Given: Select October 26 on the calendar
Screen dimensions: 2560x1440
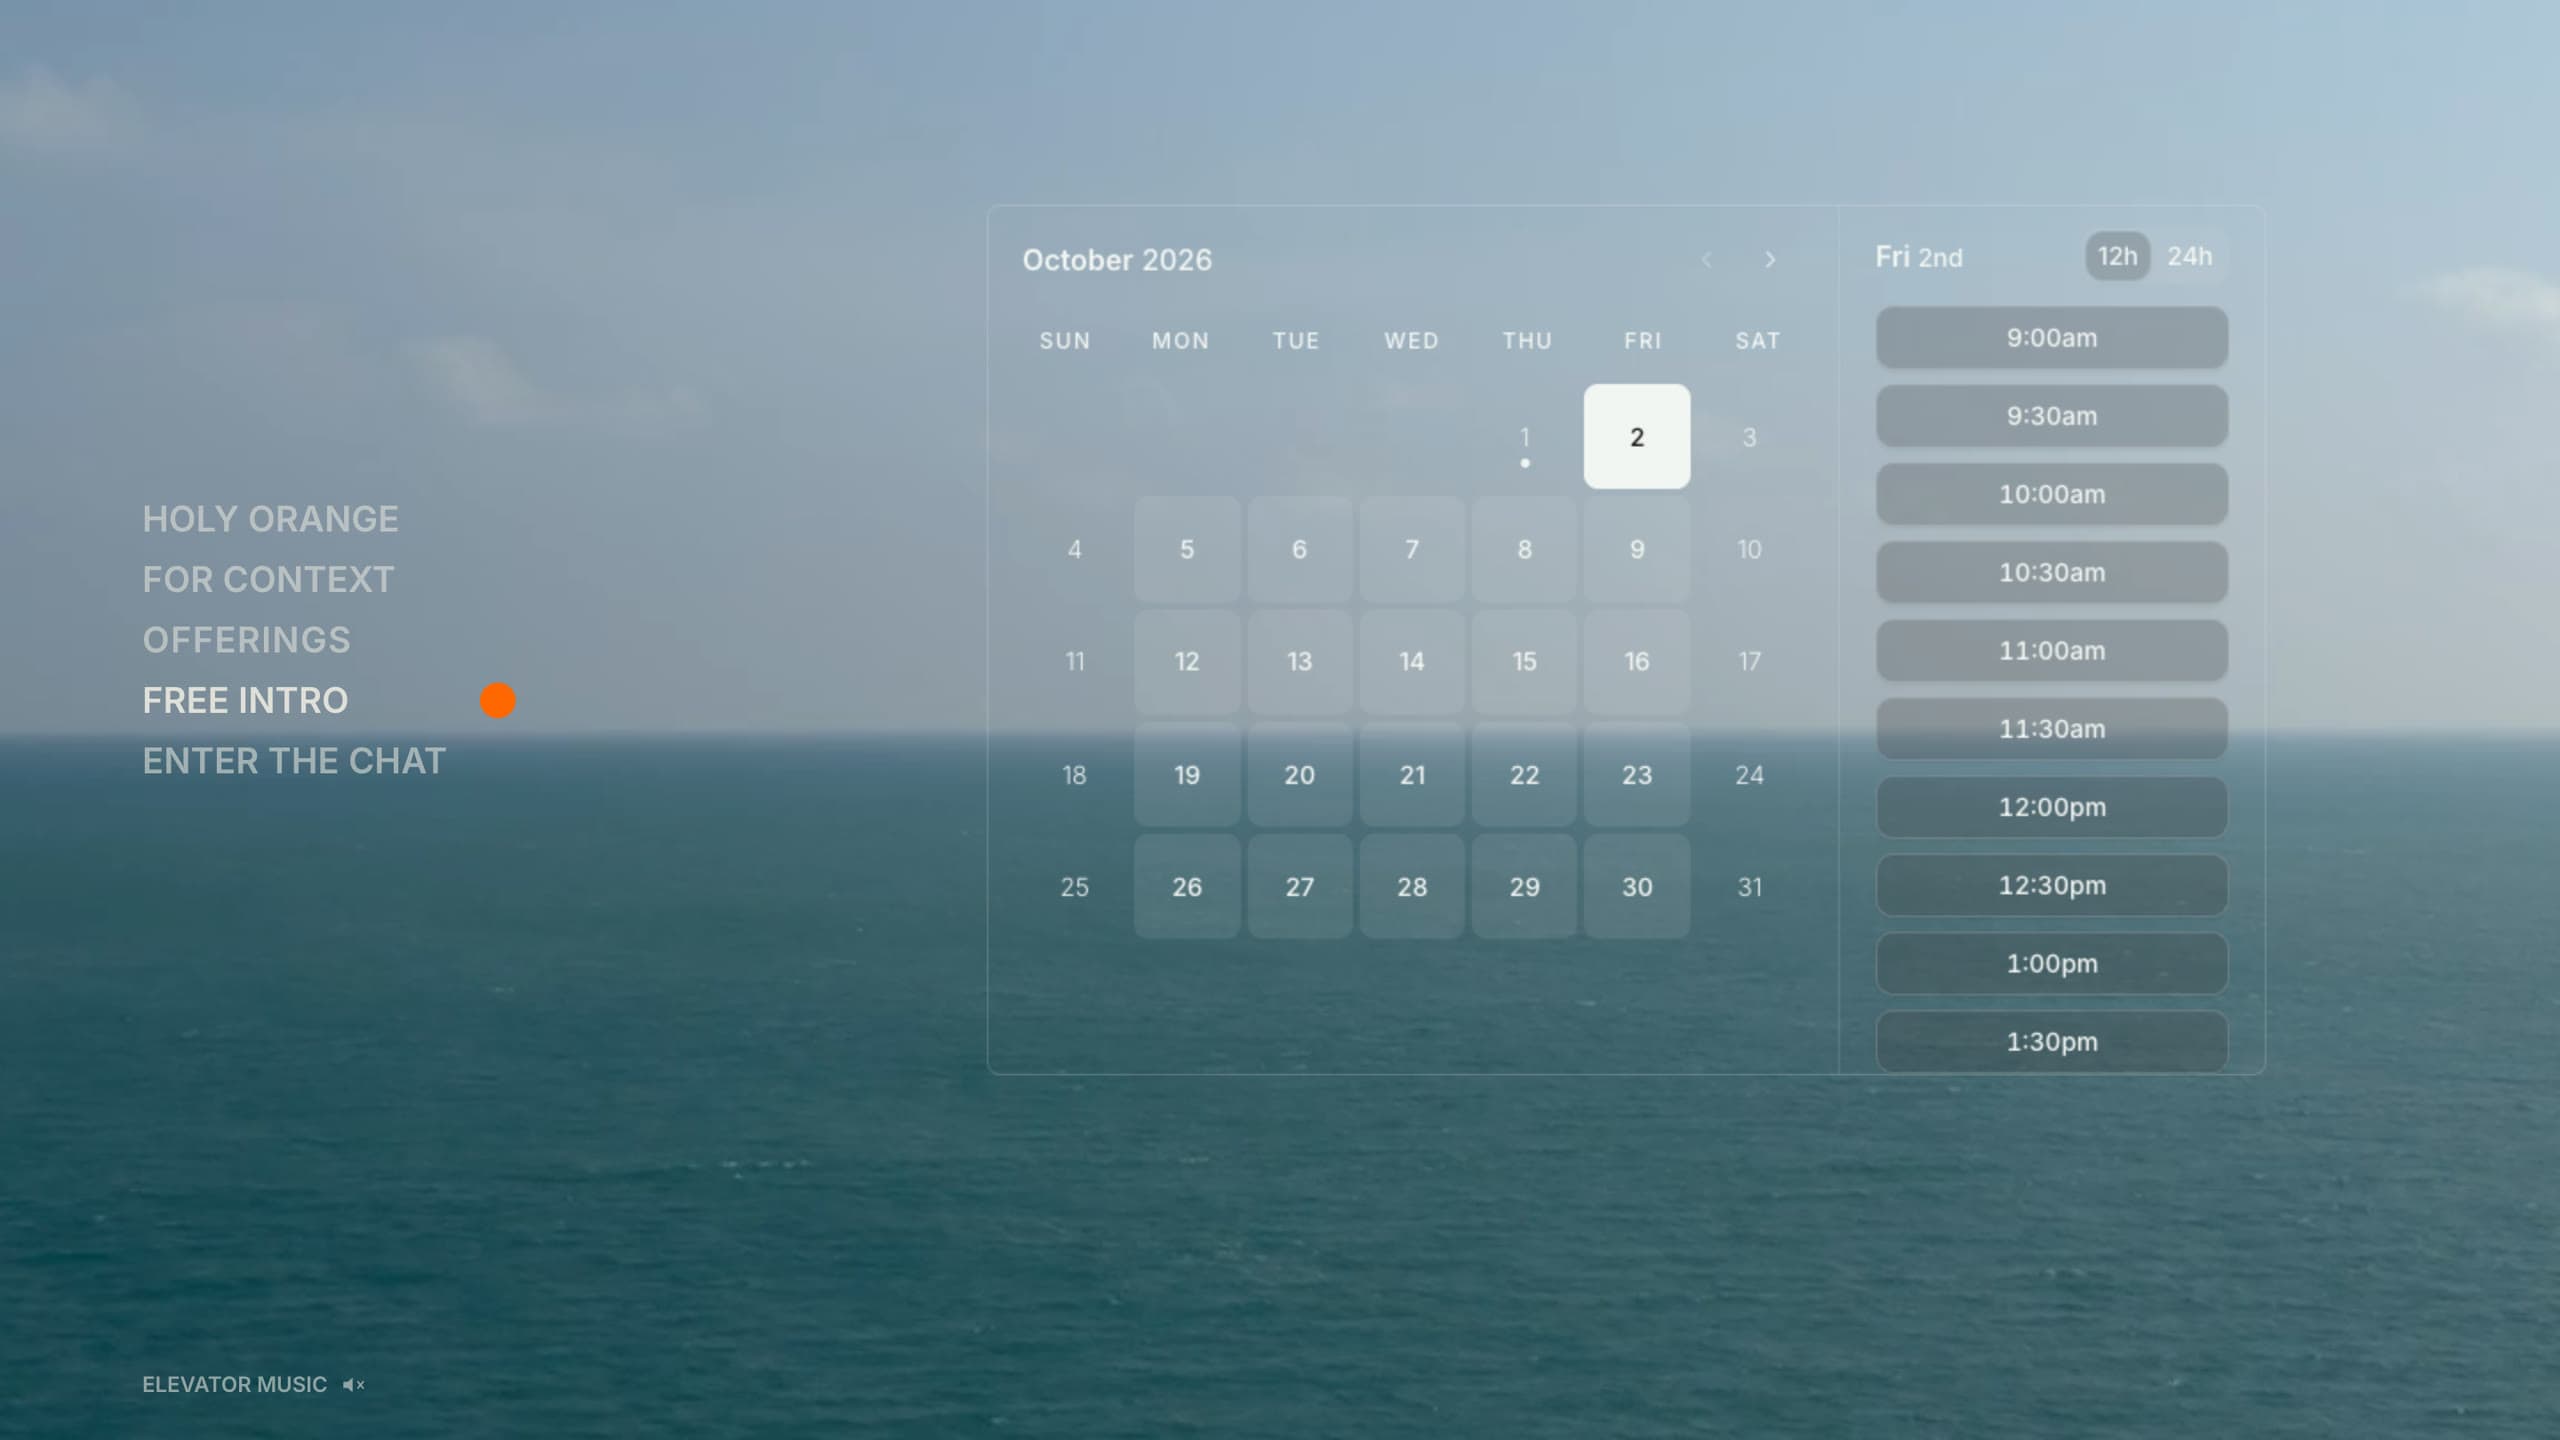Looking at the screenshot, I should point(1187,887).
